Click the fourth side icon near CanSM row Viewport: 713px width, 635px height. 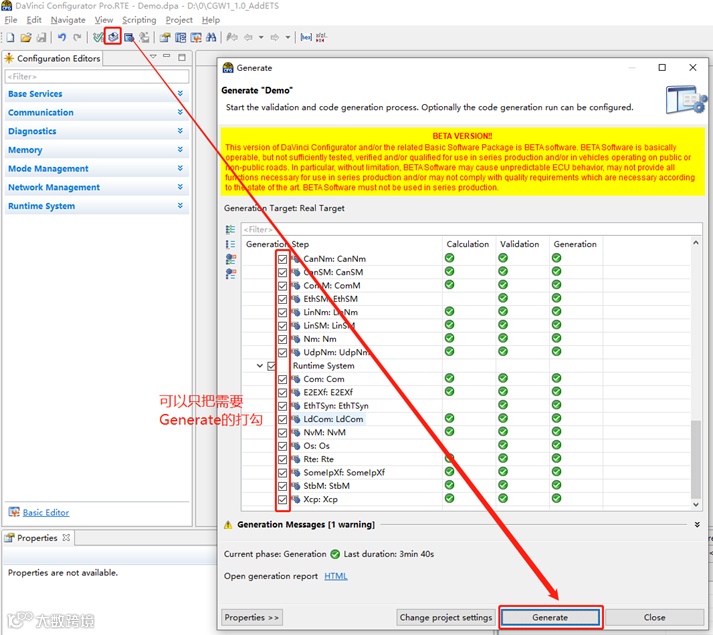(x=231, y=273)
